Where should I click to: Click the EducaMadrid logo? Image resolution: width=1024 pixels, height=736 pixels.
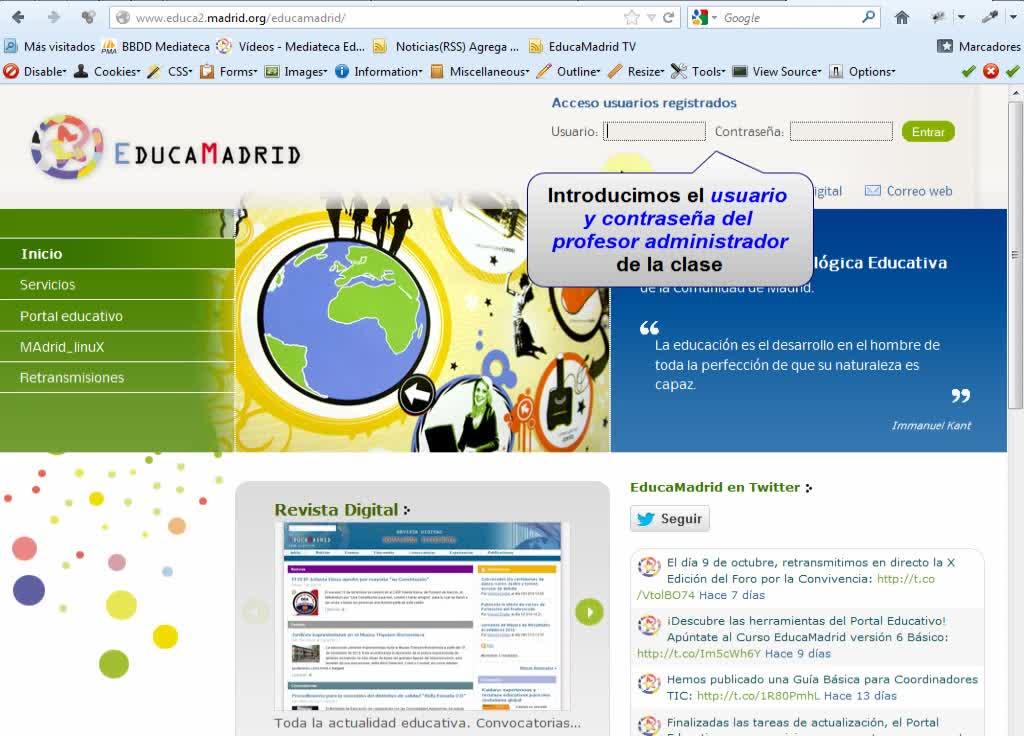(166, 148)
